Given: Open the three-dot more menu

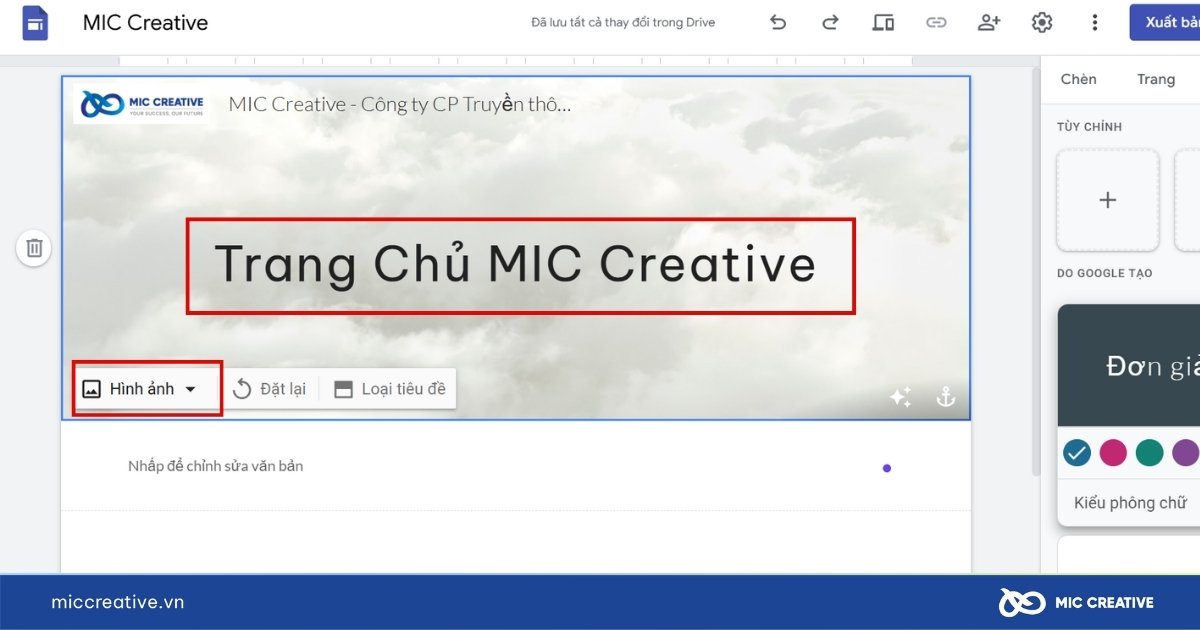Looking at the screenshot, I should coord(1095,22).
